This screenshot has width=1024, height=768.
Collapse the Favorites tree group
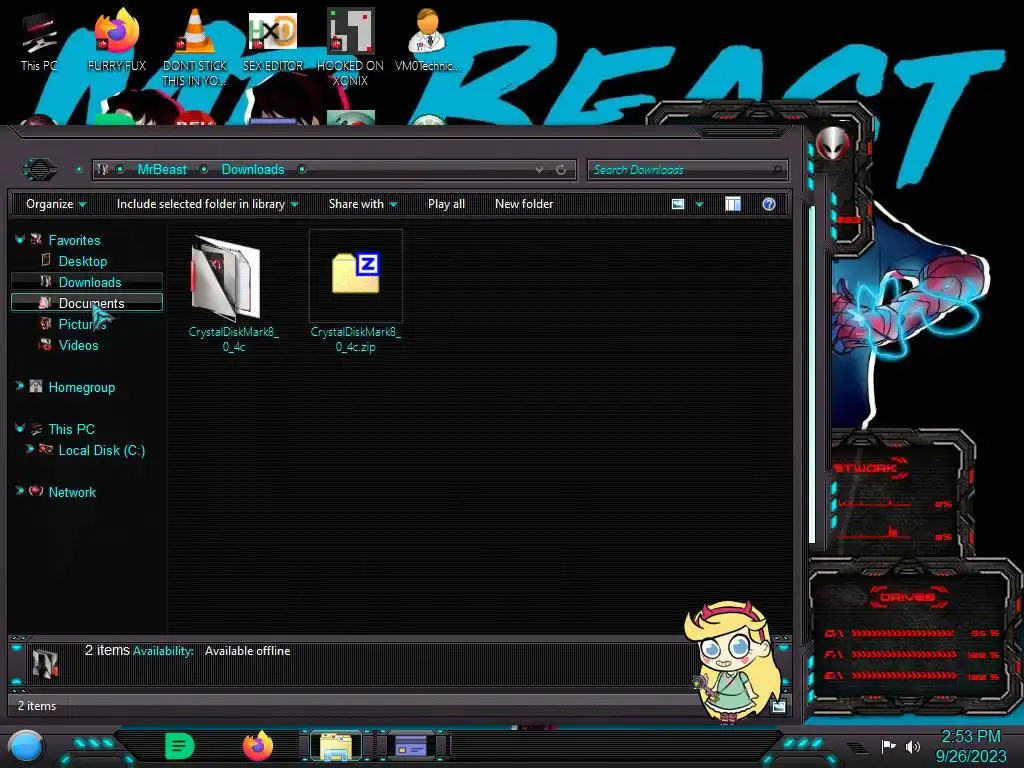coord(20,240)
